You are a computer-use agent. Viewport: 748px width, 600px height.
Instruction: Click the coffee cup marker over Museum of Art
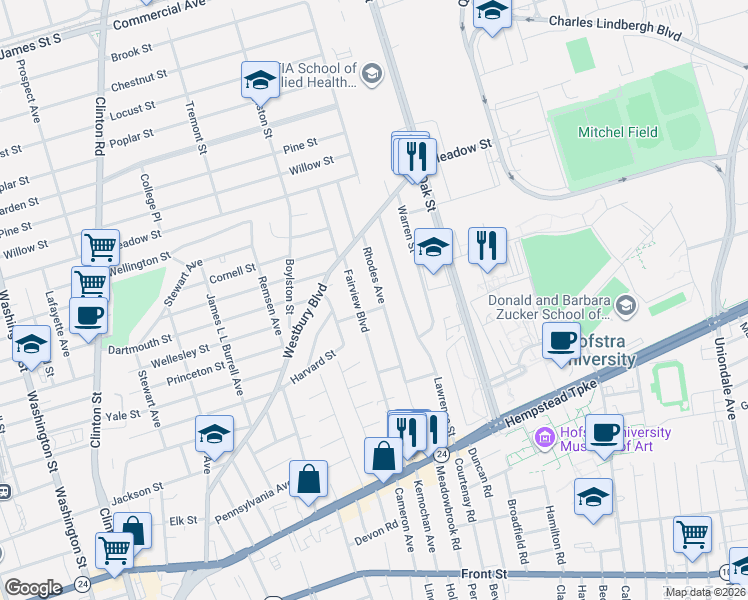tap(604, 436)
